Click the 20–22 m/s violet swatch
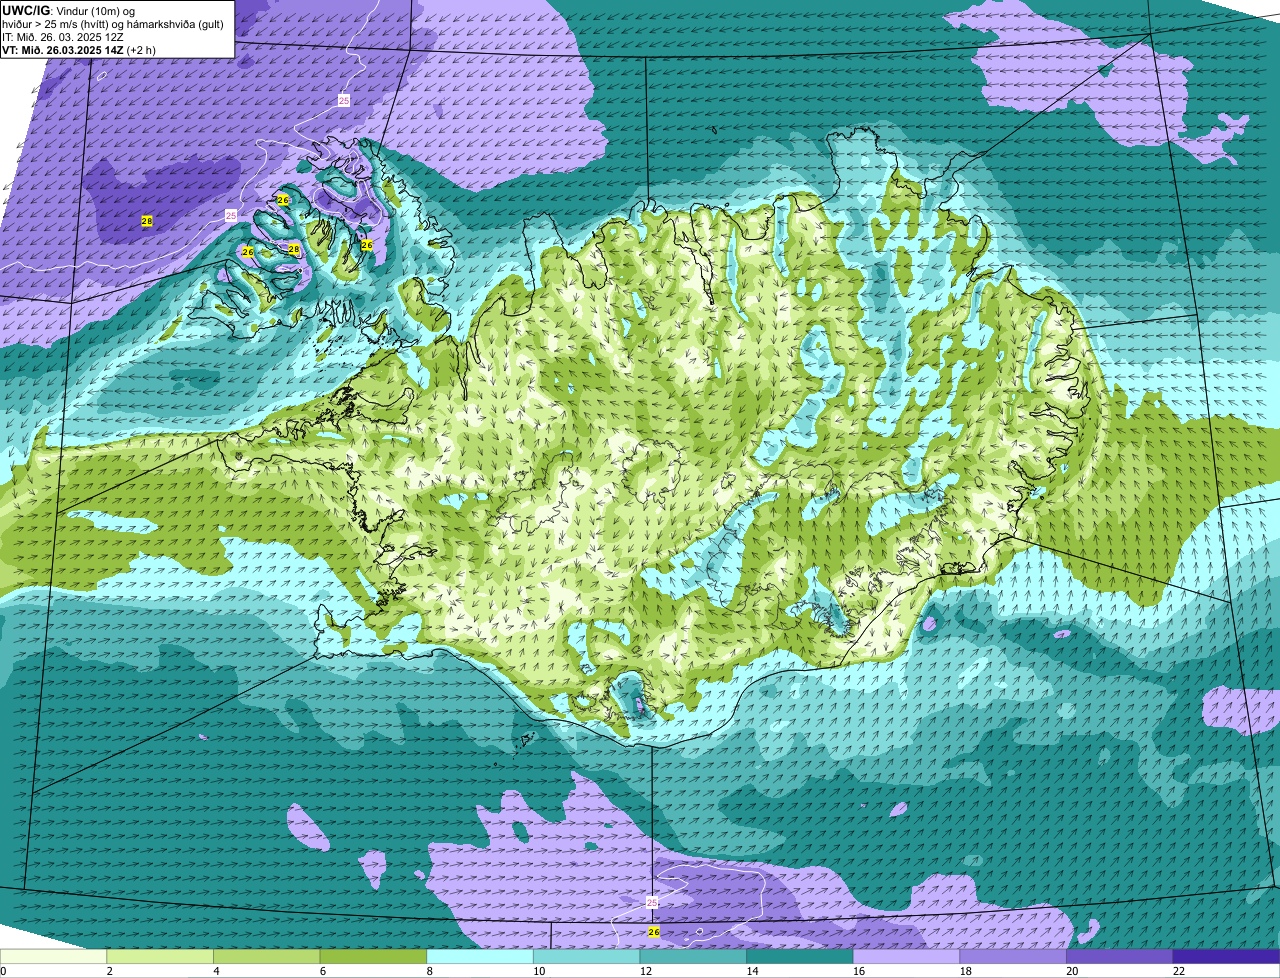The image size is (1280, 978). [x=1120, y=956]
